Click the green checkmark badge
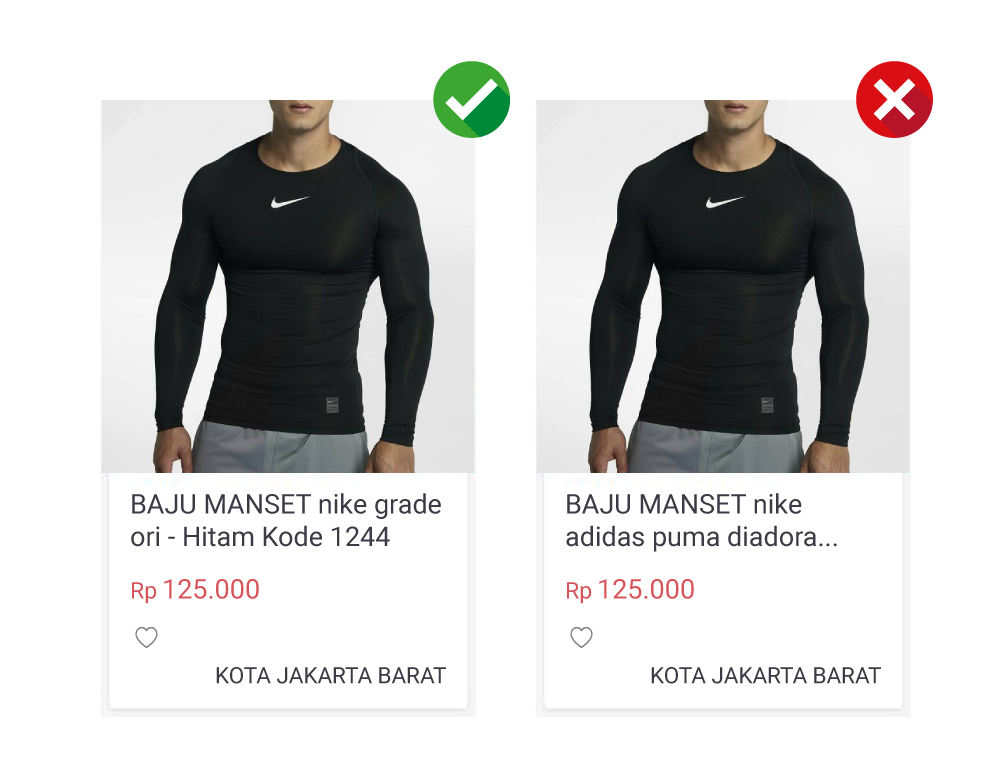The width and height of the screenshot is (1000, 778). [x=471, y=99]
